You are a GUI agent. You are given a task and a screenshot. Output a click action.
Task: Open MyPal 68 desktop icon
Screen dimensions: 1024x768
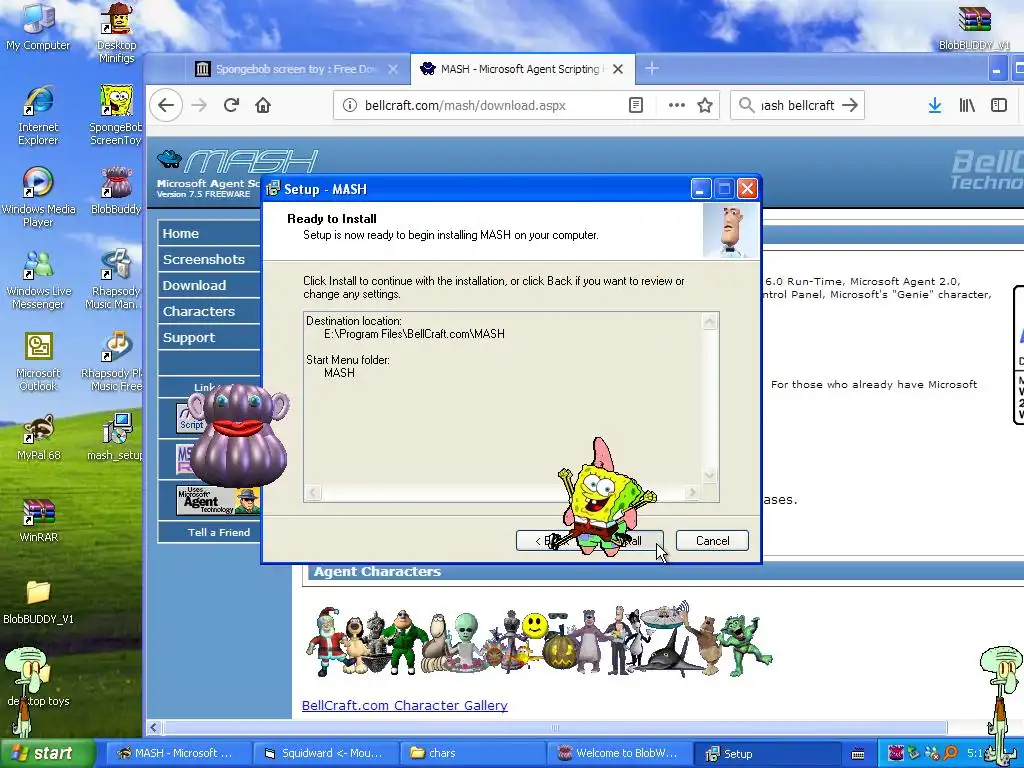[x=38, y=437]
